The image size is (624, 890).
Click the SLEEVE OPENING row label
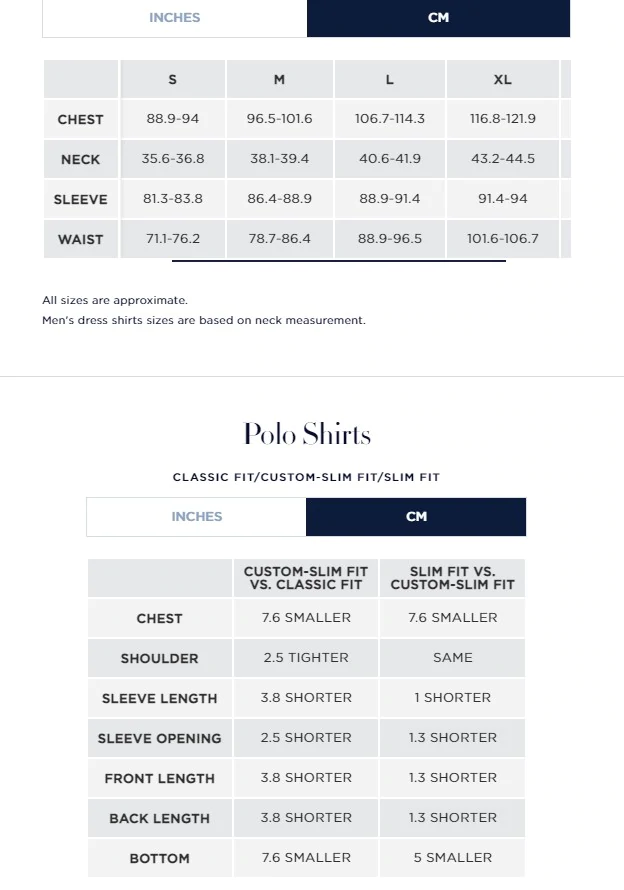[160, 739]
